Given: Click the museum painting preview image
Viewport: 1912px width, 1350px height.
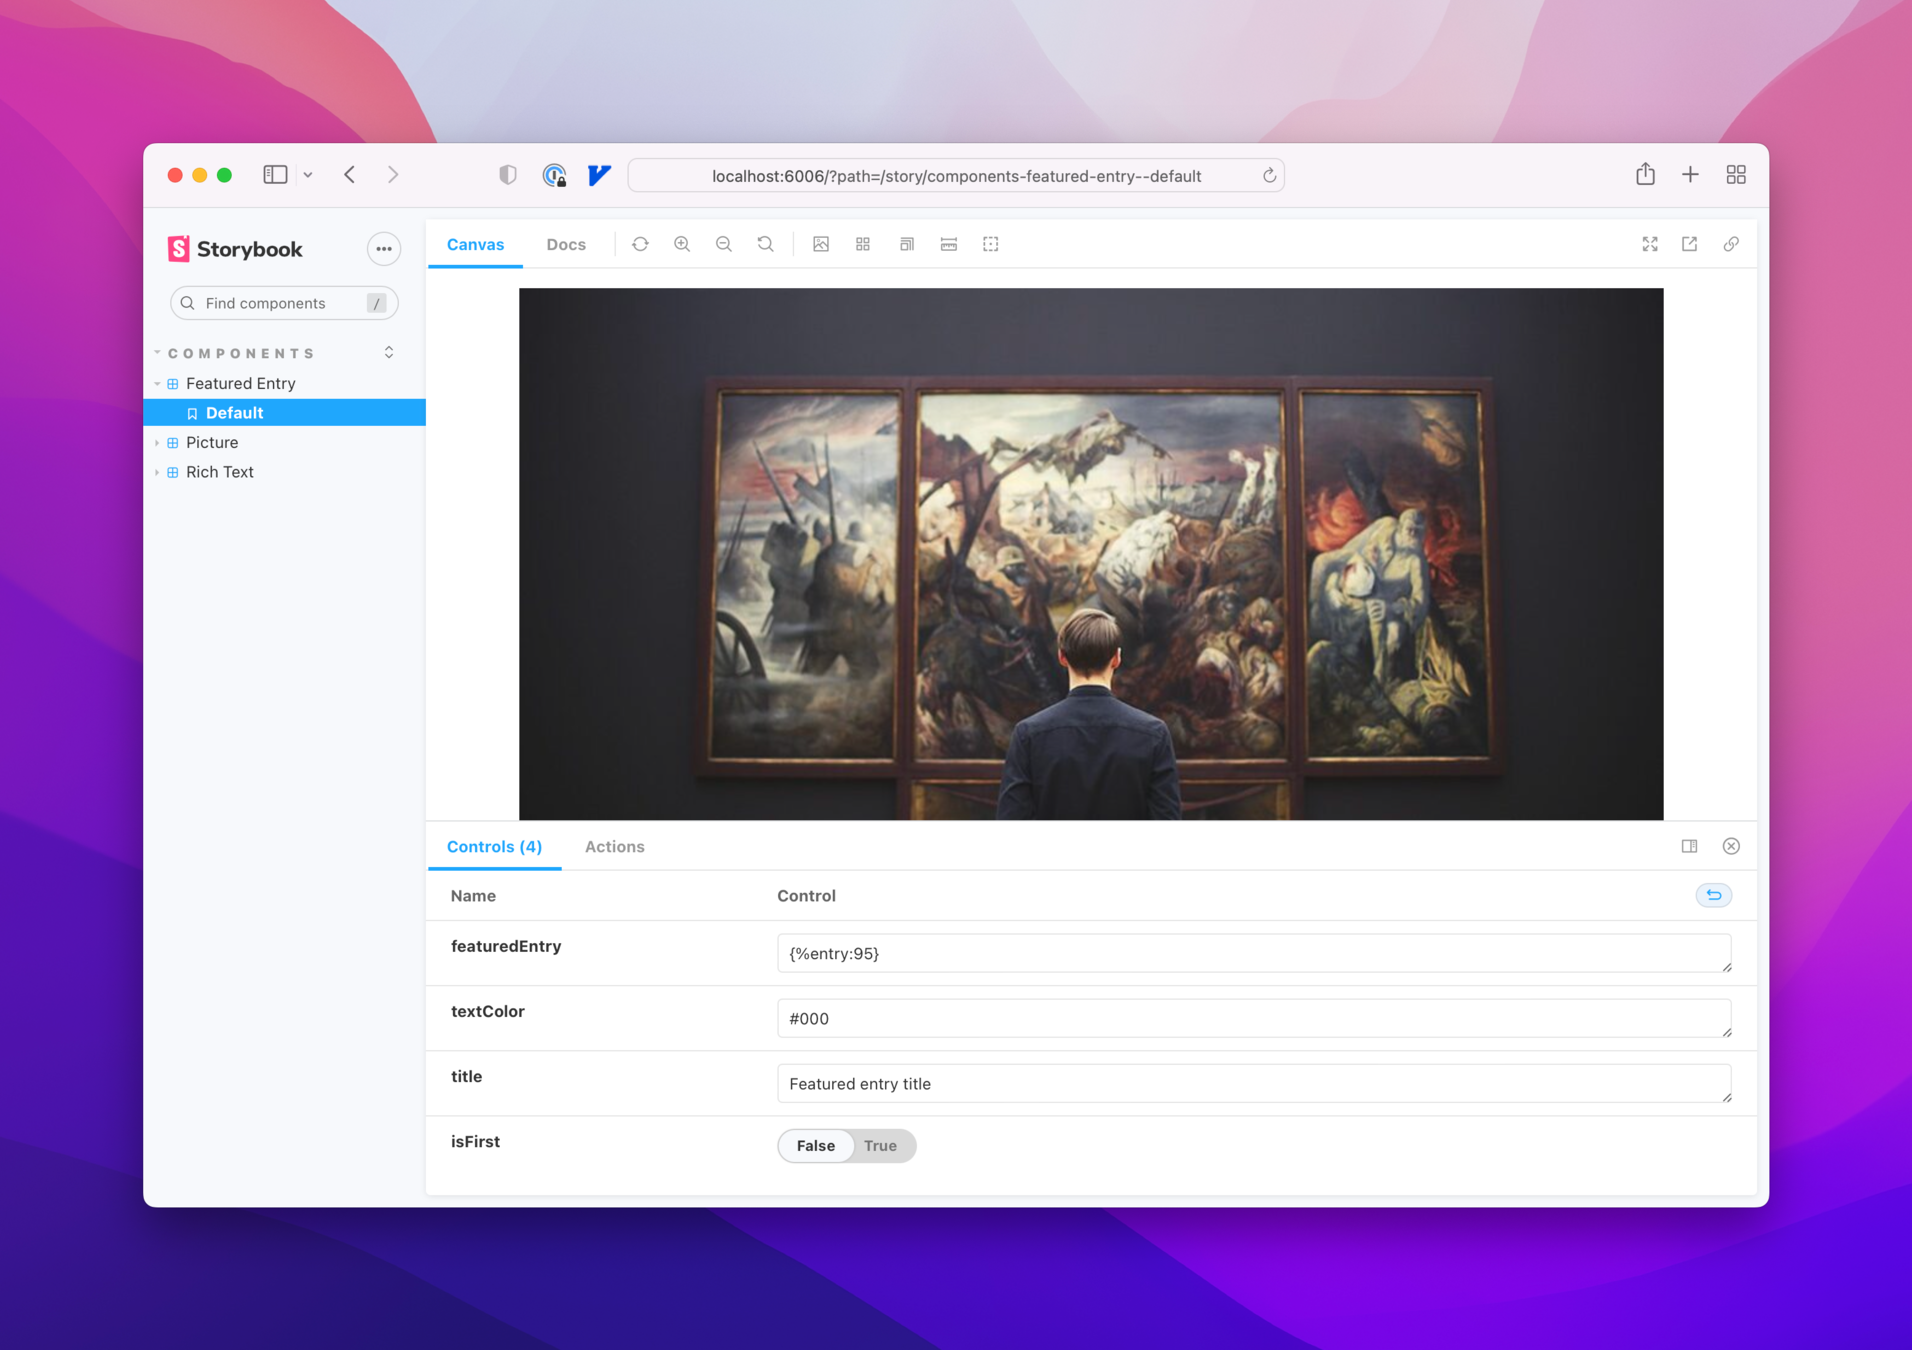Looking at the screenshot, I should coord(1091,554).
